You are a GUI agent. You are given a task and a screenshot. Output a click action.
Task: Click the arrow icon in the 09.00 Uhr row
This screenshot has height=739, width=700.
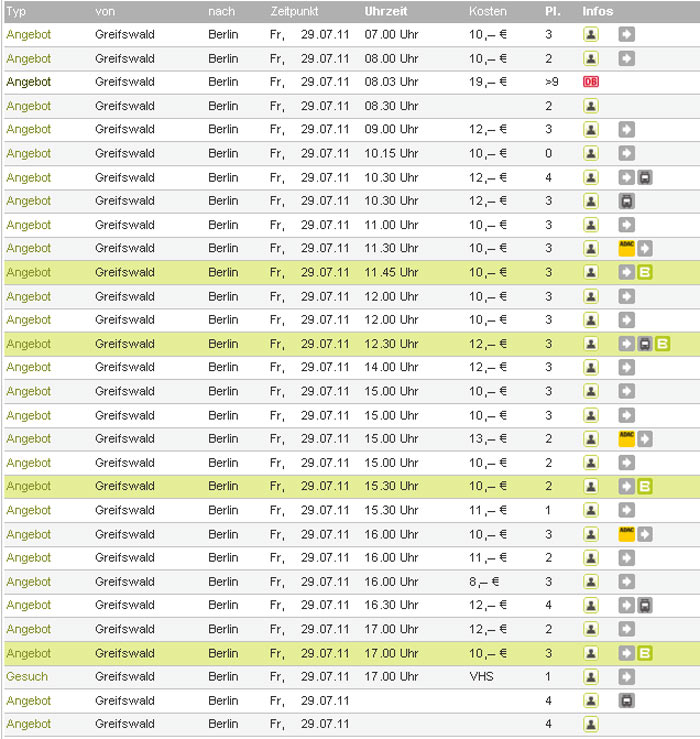[x=626, y=129]
